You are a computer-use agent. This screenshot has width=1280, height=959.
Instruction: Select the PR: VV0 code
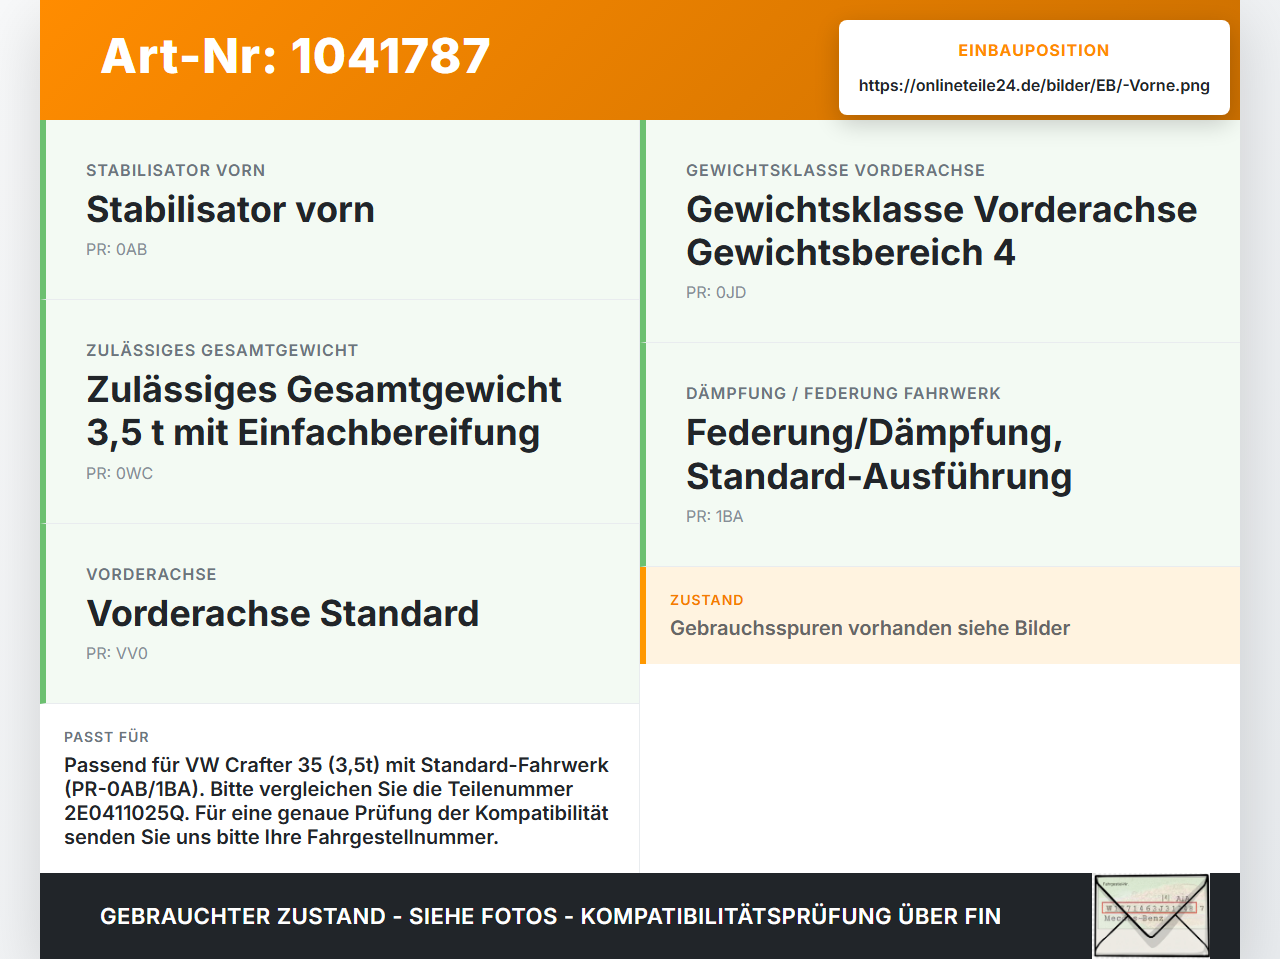click(x=117, y=654)
